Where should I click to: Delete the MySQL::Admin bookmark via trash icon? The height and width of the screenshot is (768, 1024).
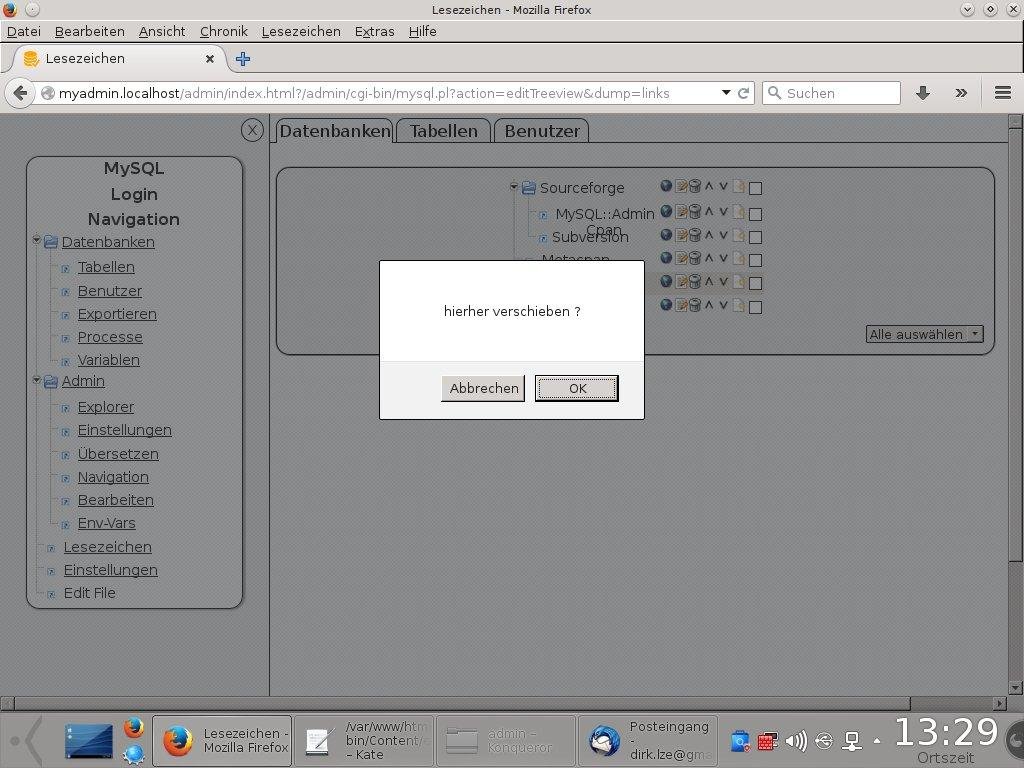694,213
